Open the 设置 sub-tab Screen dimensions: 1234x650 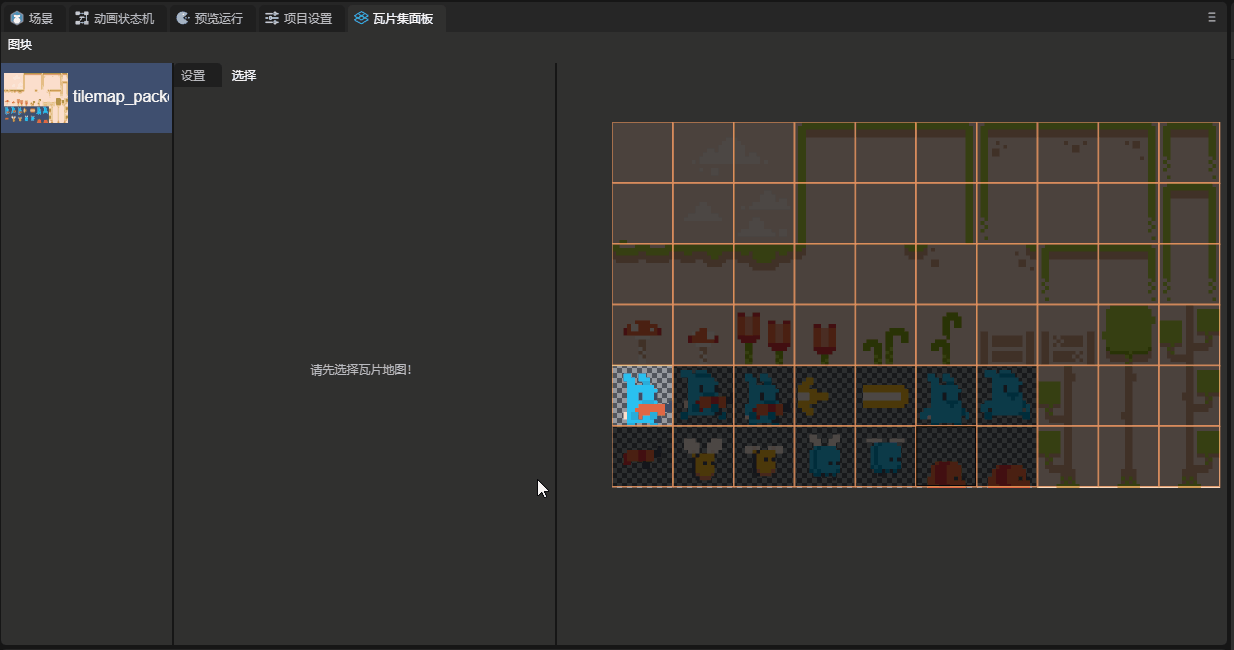point(193,76)
